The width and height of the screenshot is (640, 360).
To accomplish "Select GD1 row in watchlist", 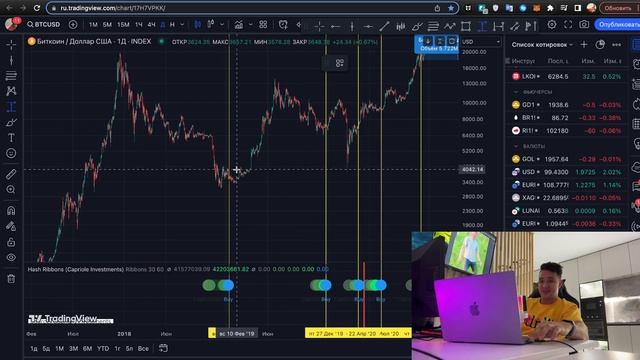I will pyautogui.click(x=567, y=105).
